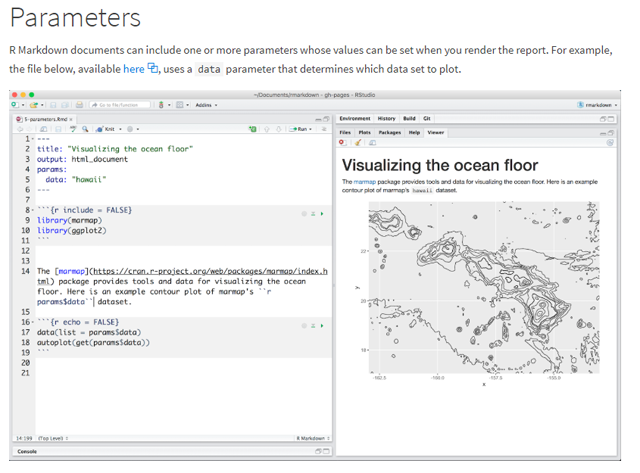This screenshot has width=640, height=473.
Task: Click the Run button
Action: pos(300,129)
